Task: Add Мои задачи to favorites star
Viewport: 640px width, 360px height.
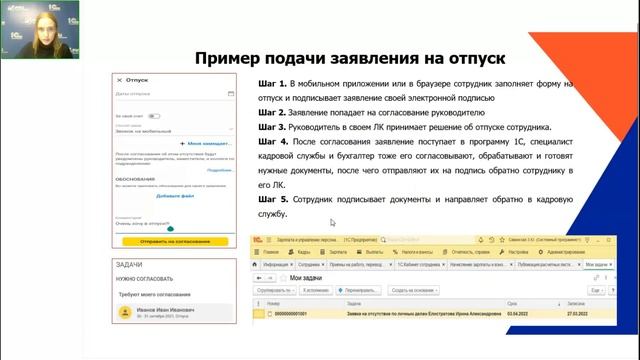Action: pos(283,278)
